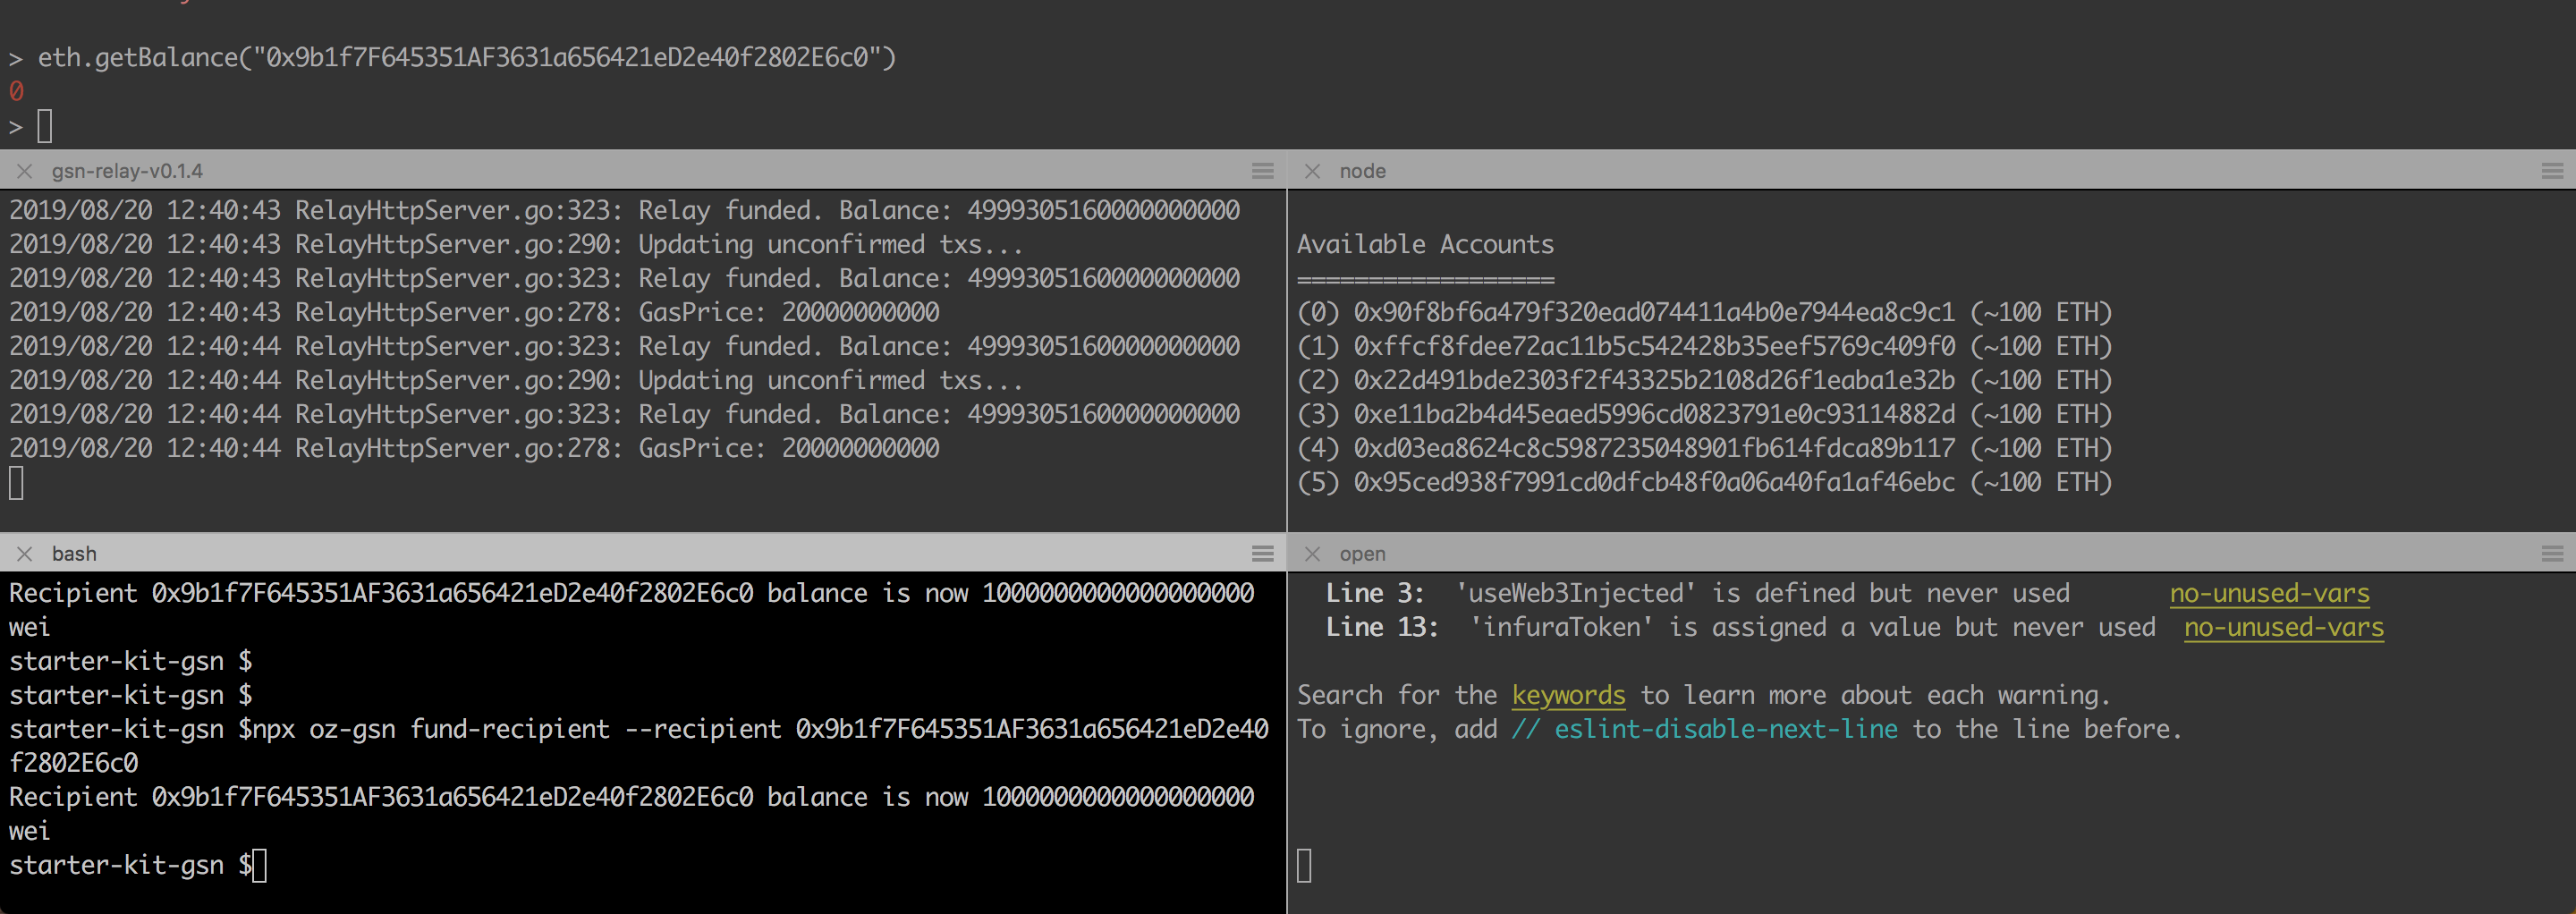Open the bash pane options menu
The width and height of the screenshot is (2576, 914).
[x=1261, y=552]
